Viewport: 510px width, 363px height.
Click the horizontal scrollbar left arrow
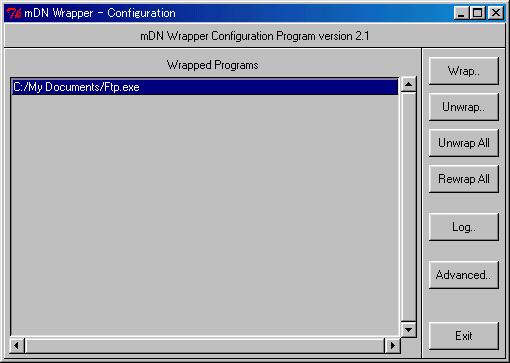point(17,345)
